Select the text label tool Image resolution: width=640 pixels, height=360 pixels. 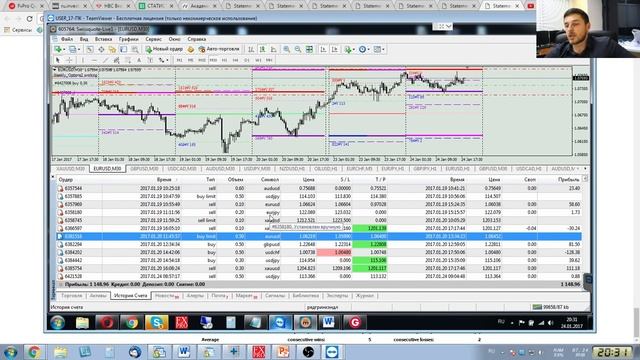tap(150, 60)
